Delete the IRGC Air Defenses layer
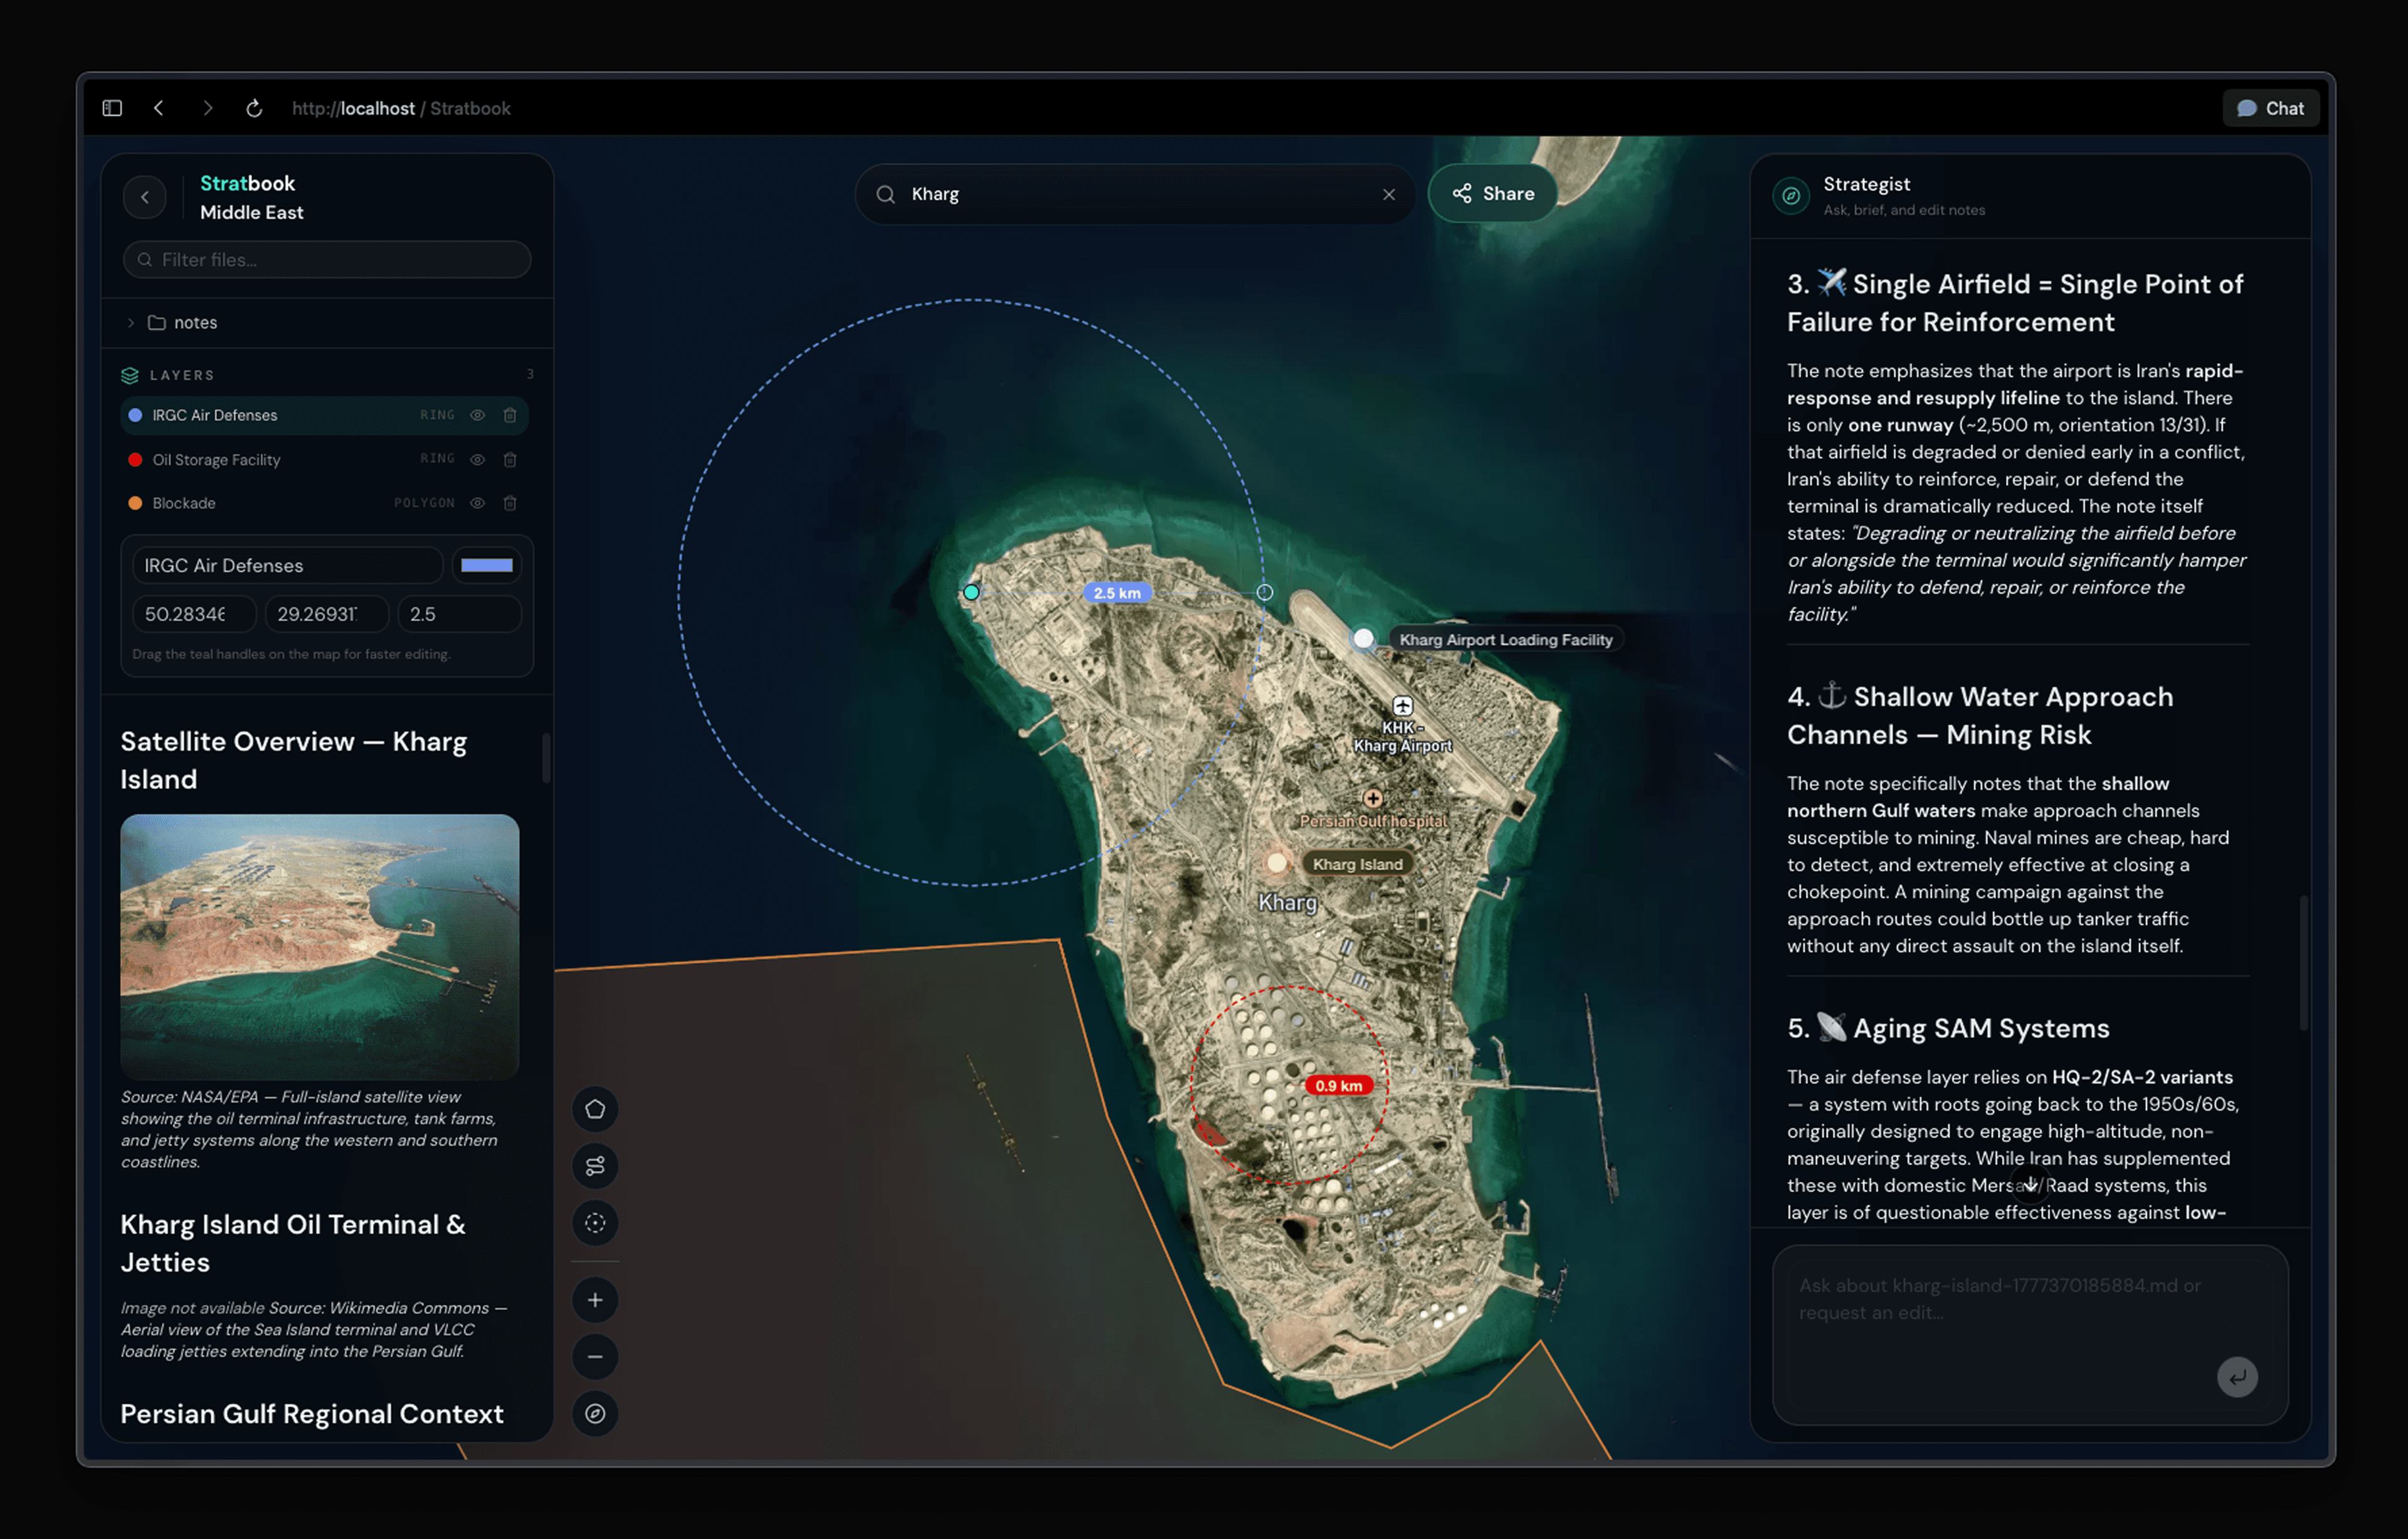The width and height of the screenshot is (2408, 1539). tap(510, 415)
